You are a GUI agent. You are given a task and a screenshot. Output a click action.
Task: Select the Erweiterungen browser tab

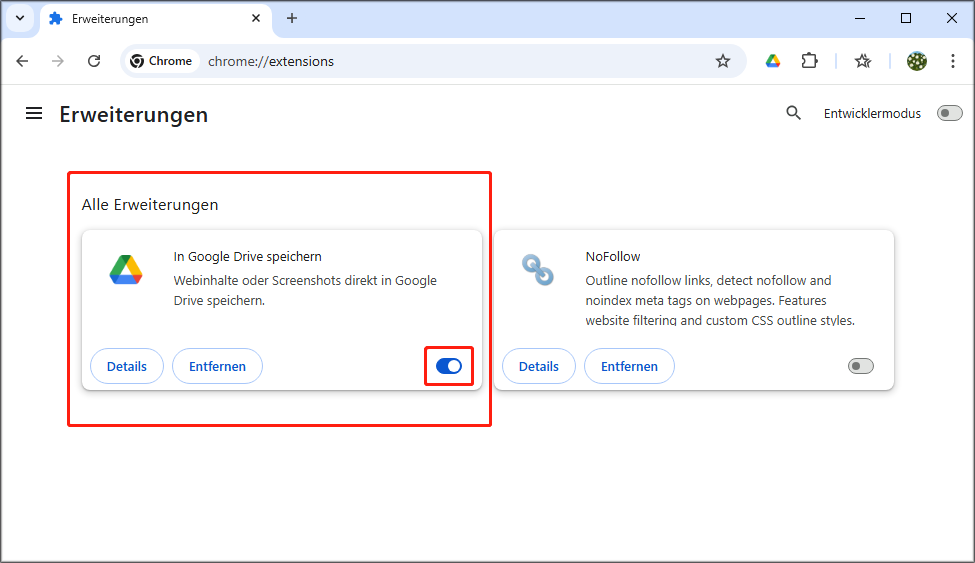[140, 18]
